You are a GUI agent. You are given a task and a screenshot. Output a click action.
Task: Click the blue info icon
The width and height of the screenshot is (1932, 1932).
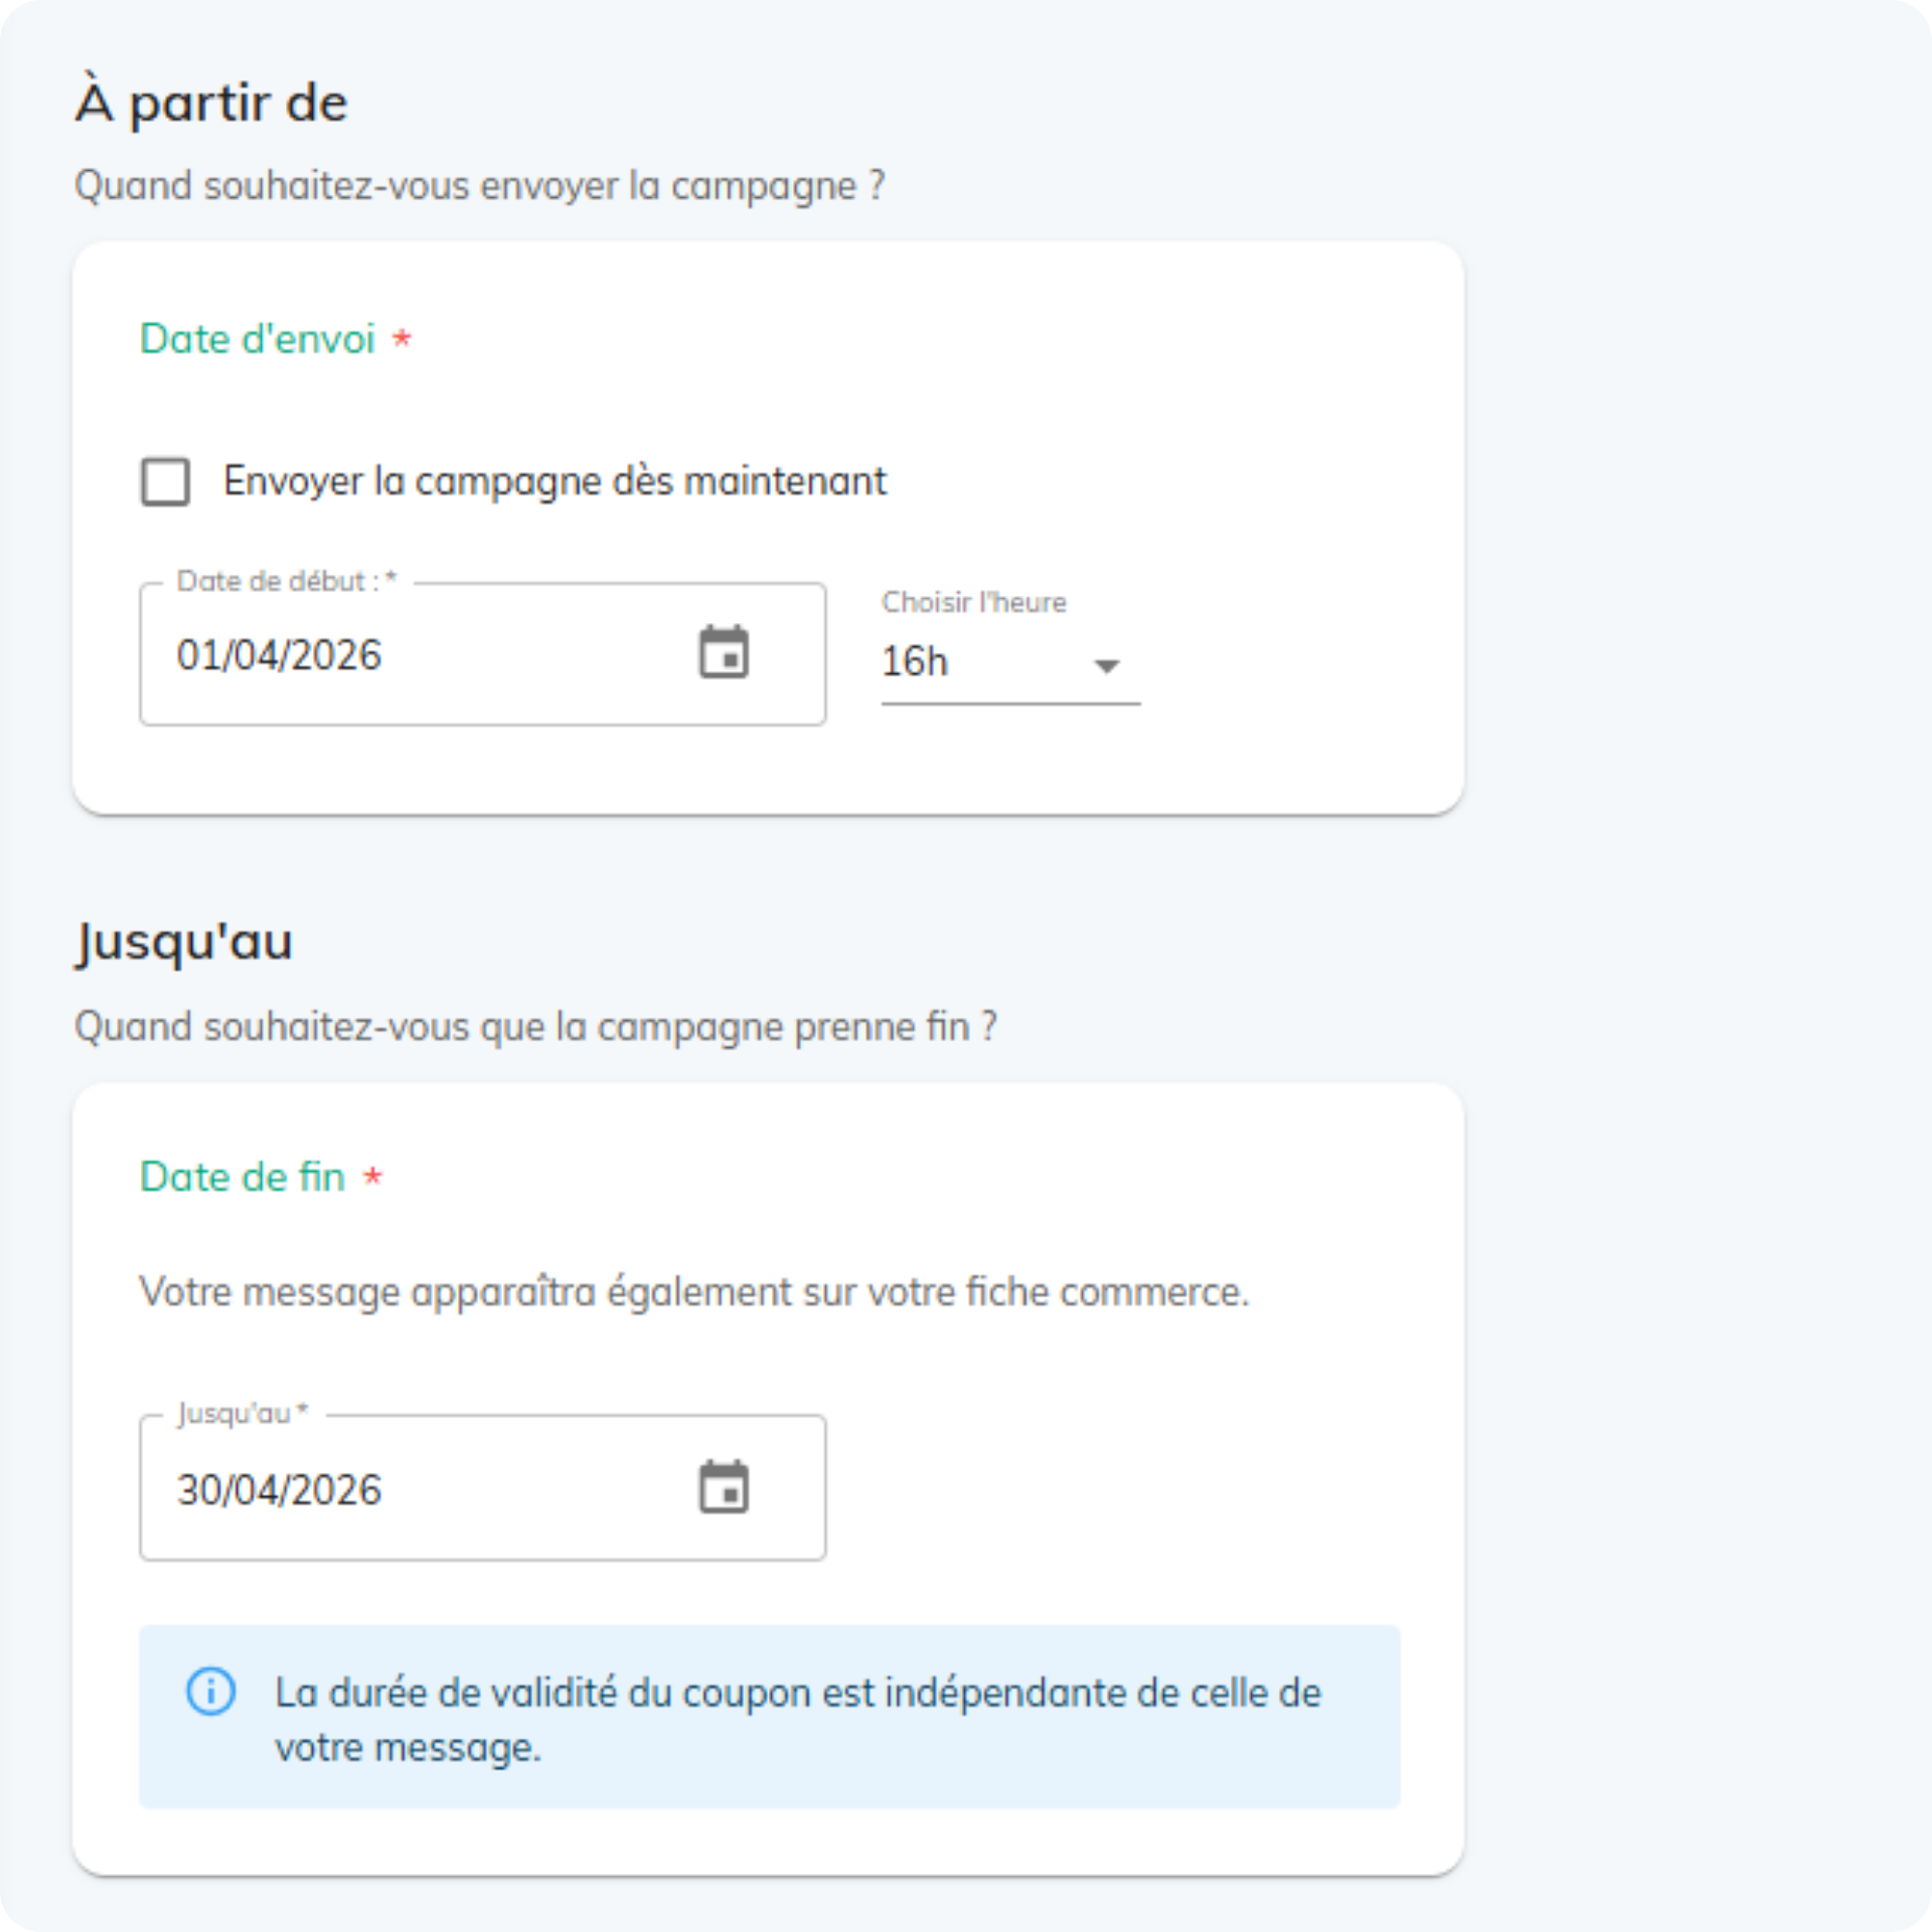coord(211,1692)
